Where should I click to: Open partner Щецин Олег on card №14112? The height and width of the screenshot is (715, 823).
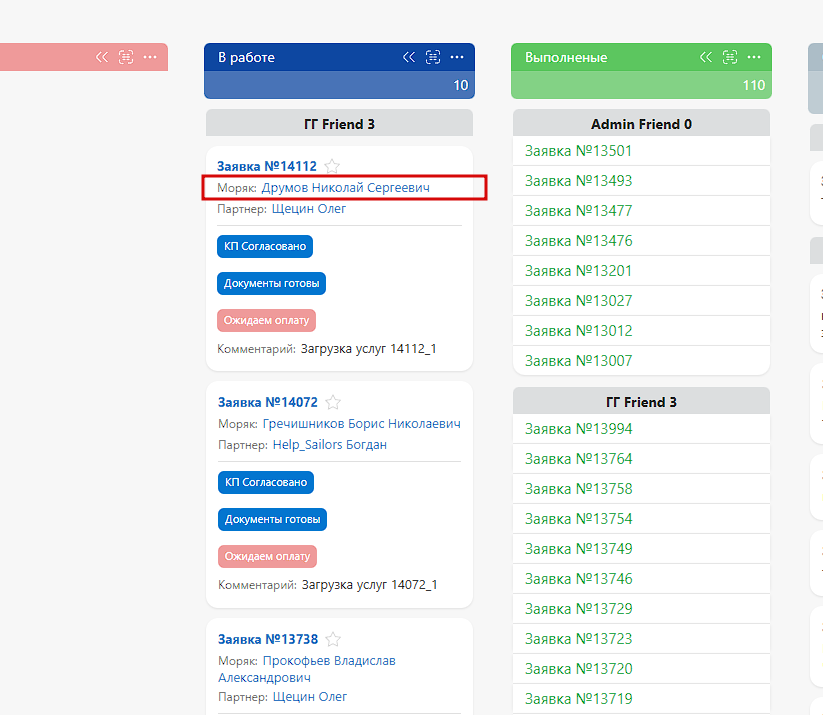pyautogui.click(x=309, y=209)
